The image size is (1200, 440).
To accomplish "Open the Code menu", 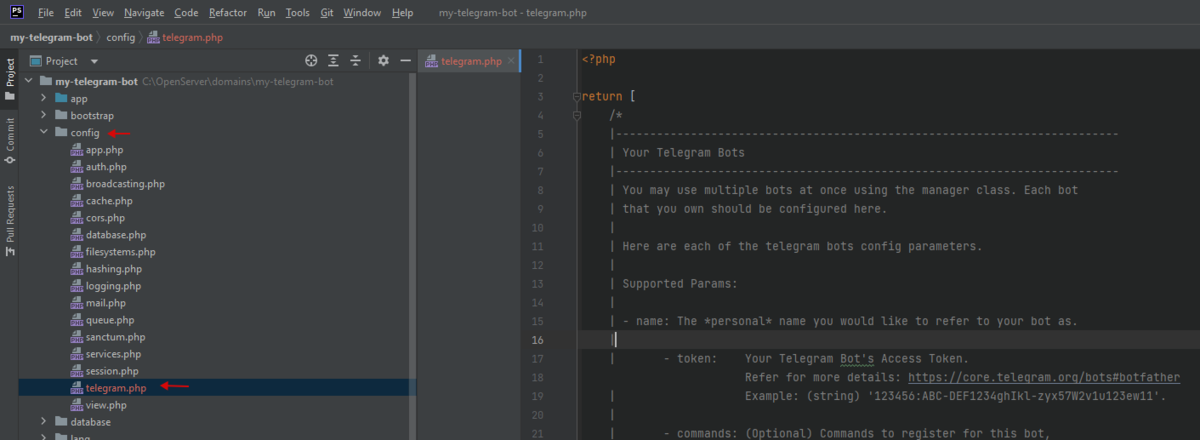I will click(x=186, y=14).
